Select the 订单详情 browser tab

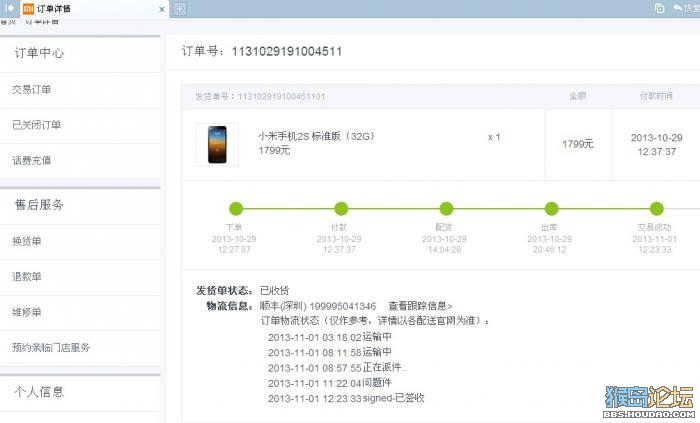click(94, 9)
